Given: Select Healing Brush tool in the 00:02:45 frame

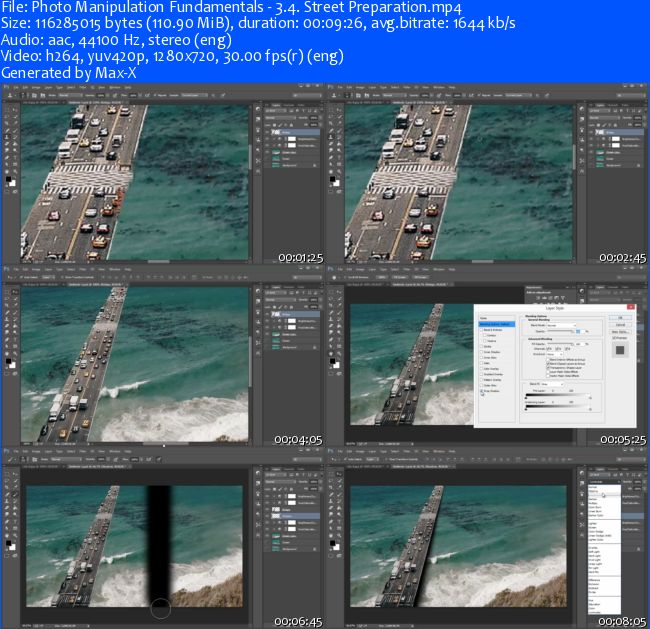Looking at the screenshot, I should click(331, 130).
